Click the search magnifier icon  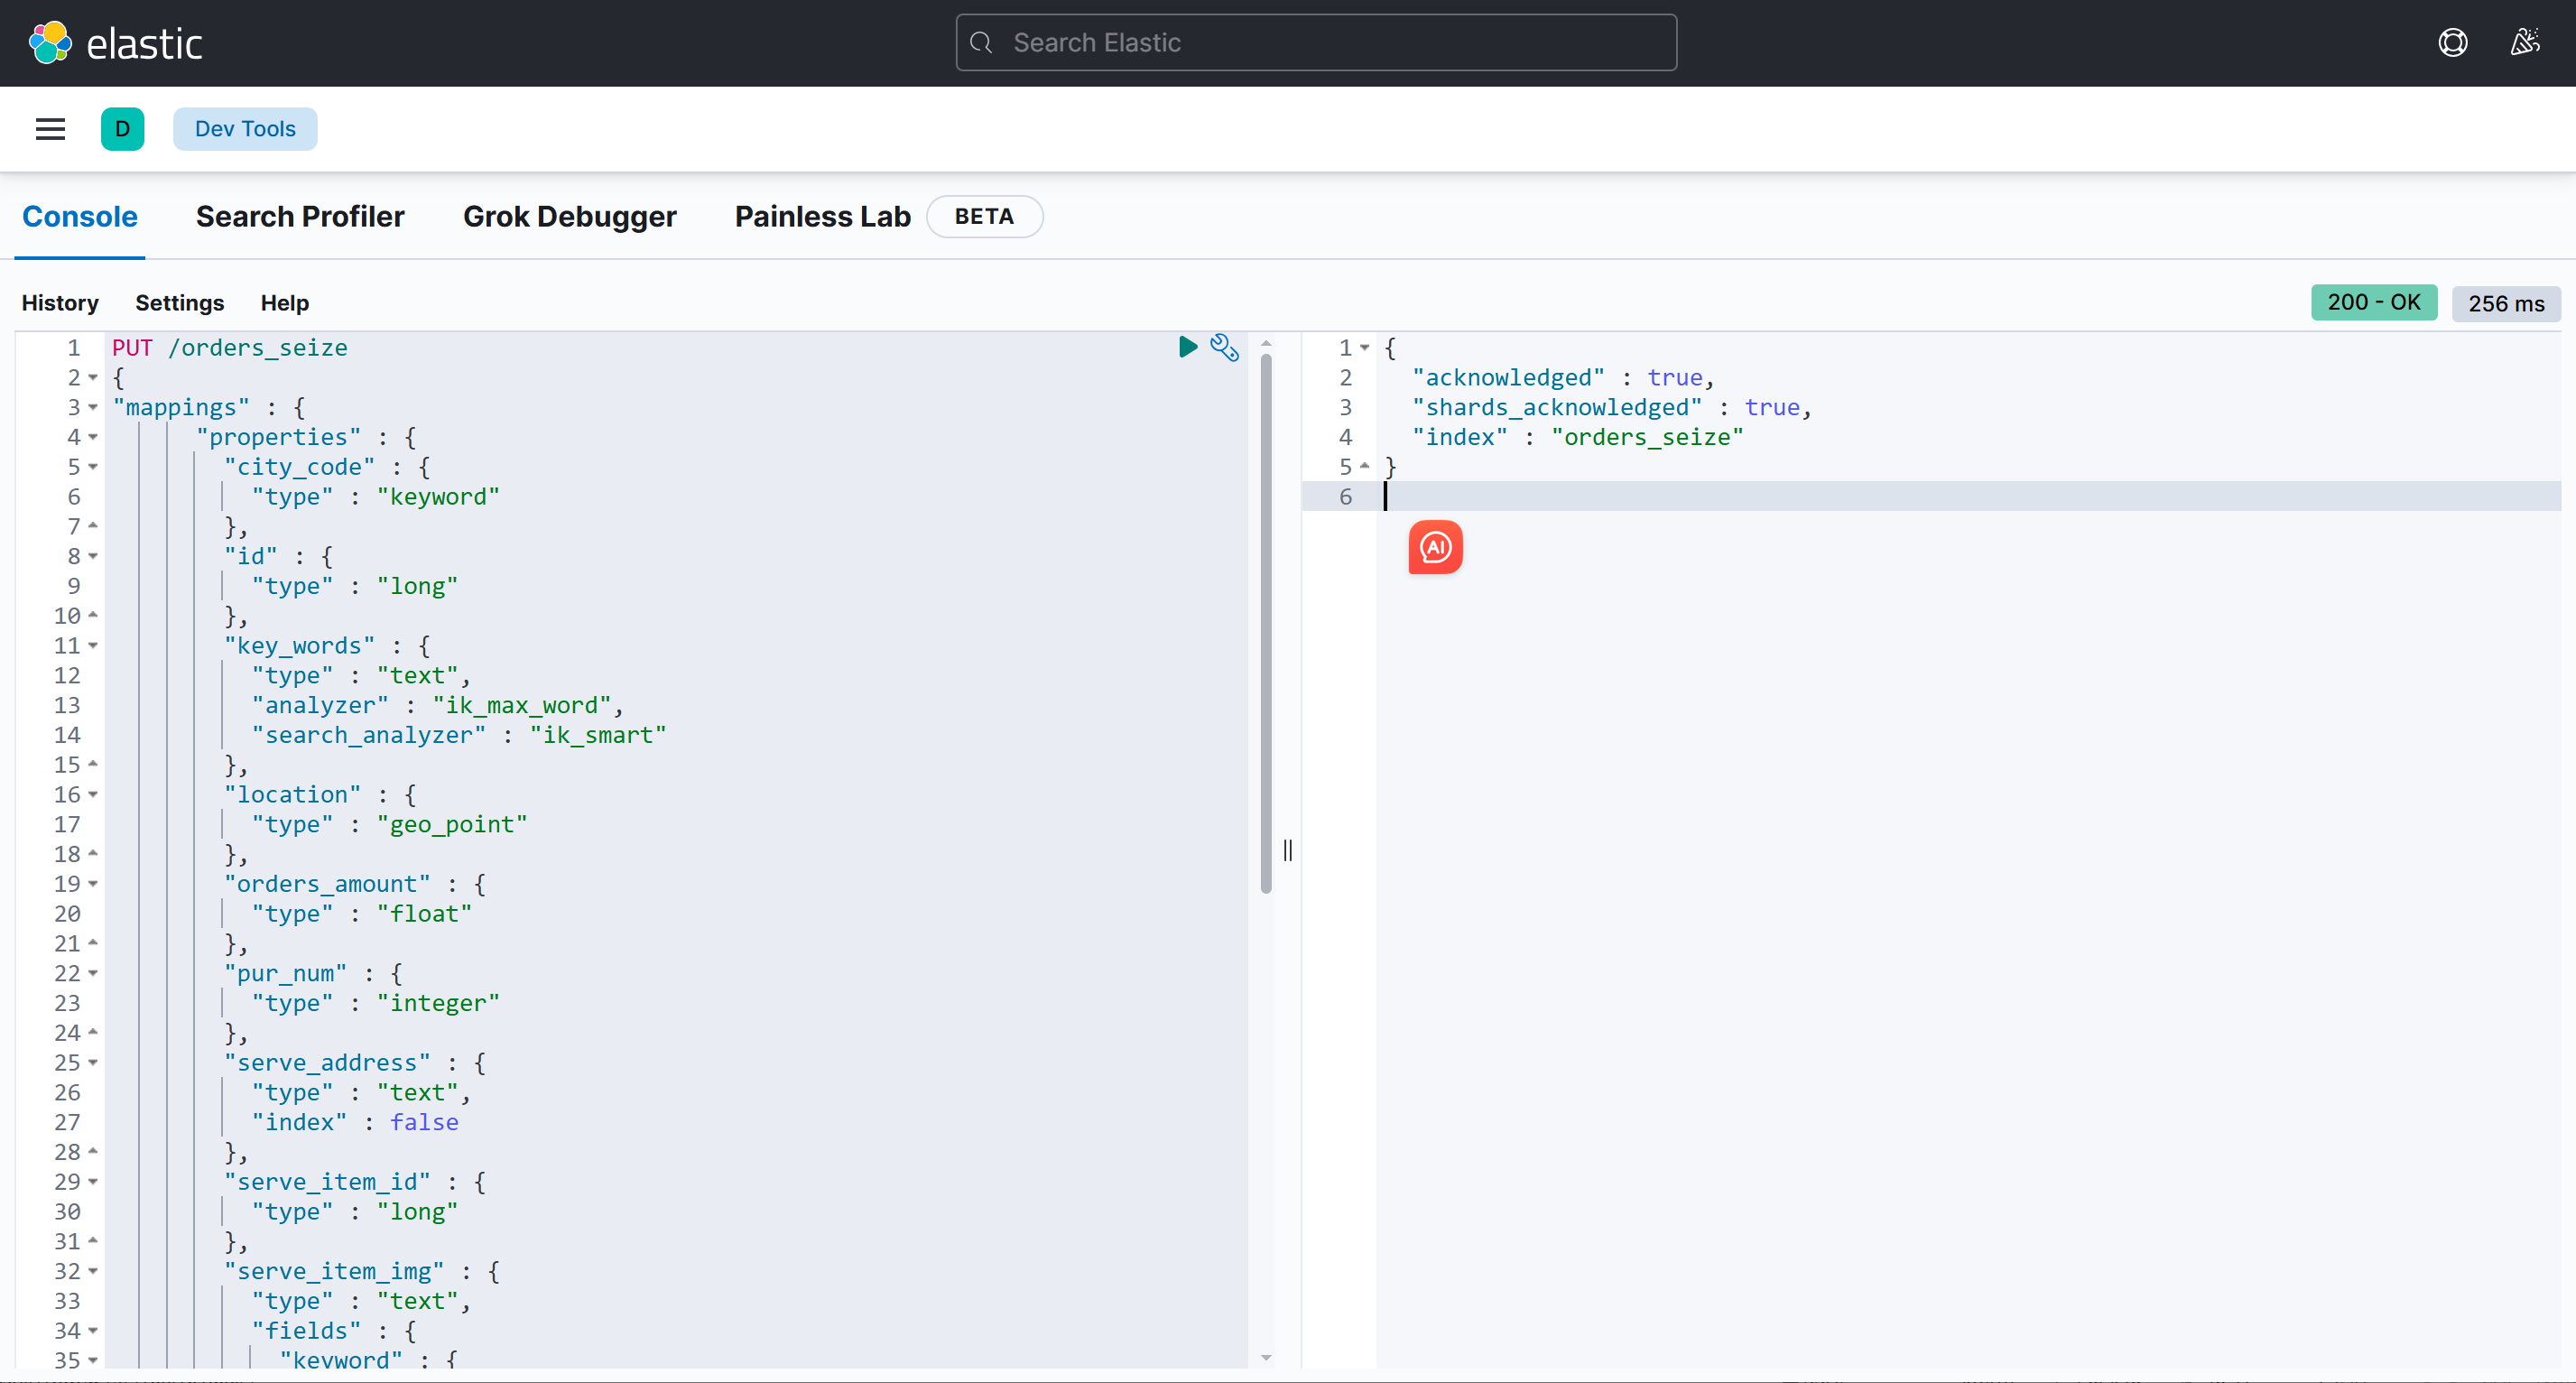(x=982, y=43)
